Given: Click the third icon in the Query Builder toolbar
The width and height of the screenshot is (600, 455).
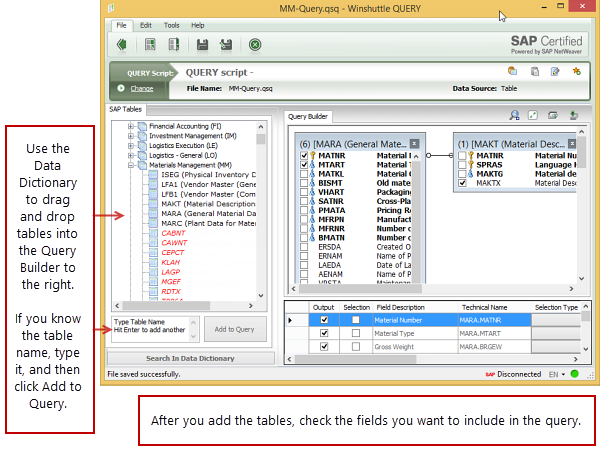Looking at the screenshot, I should click(553, 115).
